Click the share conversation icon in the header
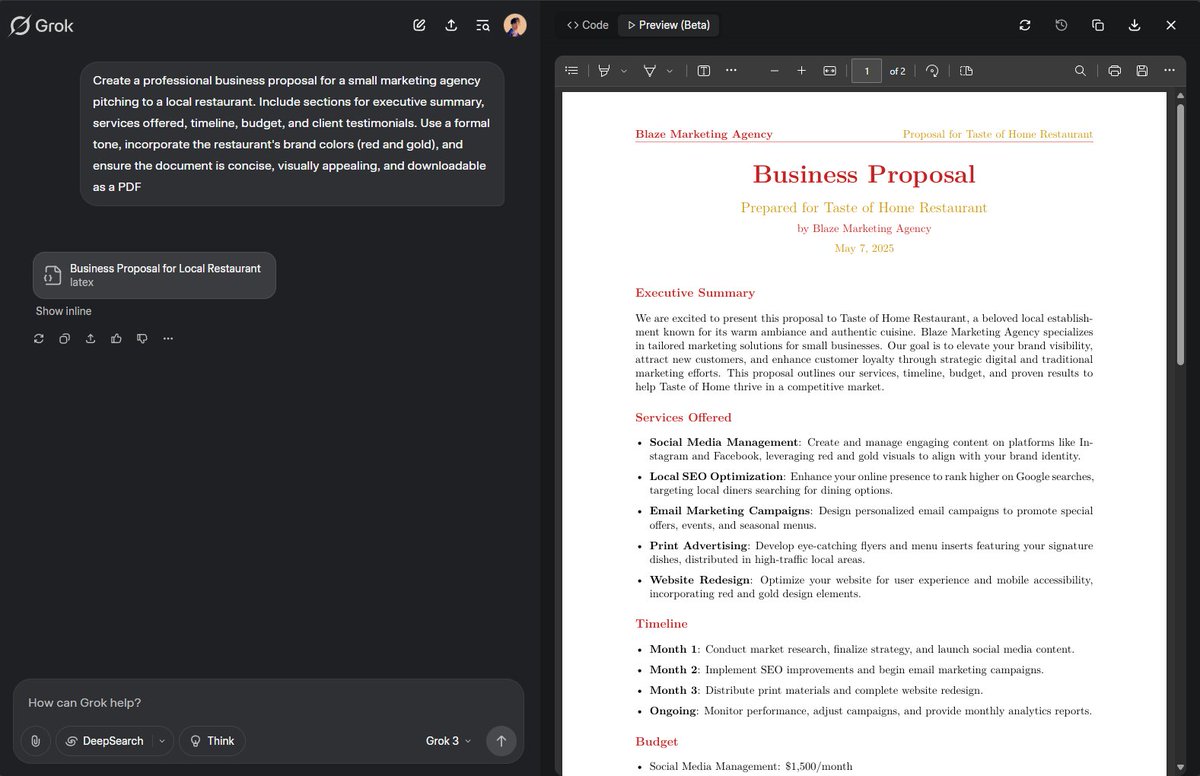1200x776 pixels. (451, 25)
